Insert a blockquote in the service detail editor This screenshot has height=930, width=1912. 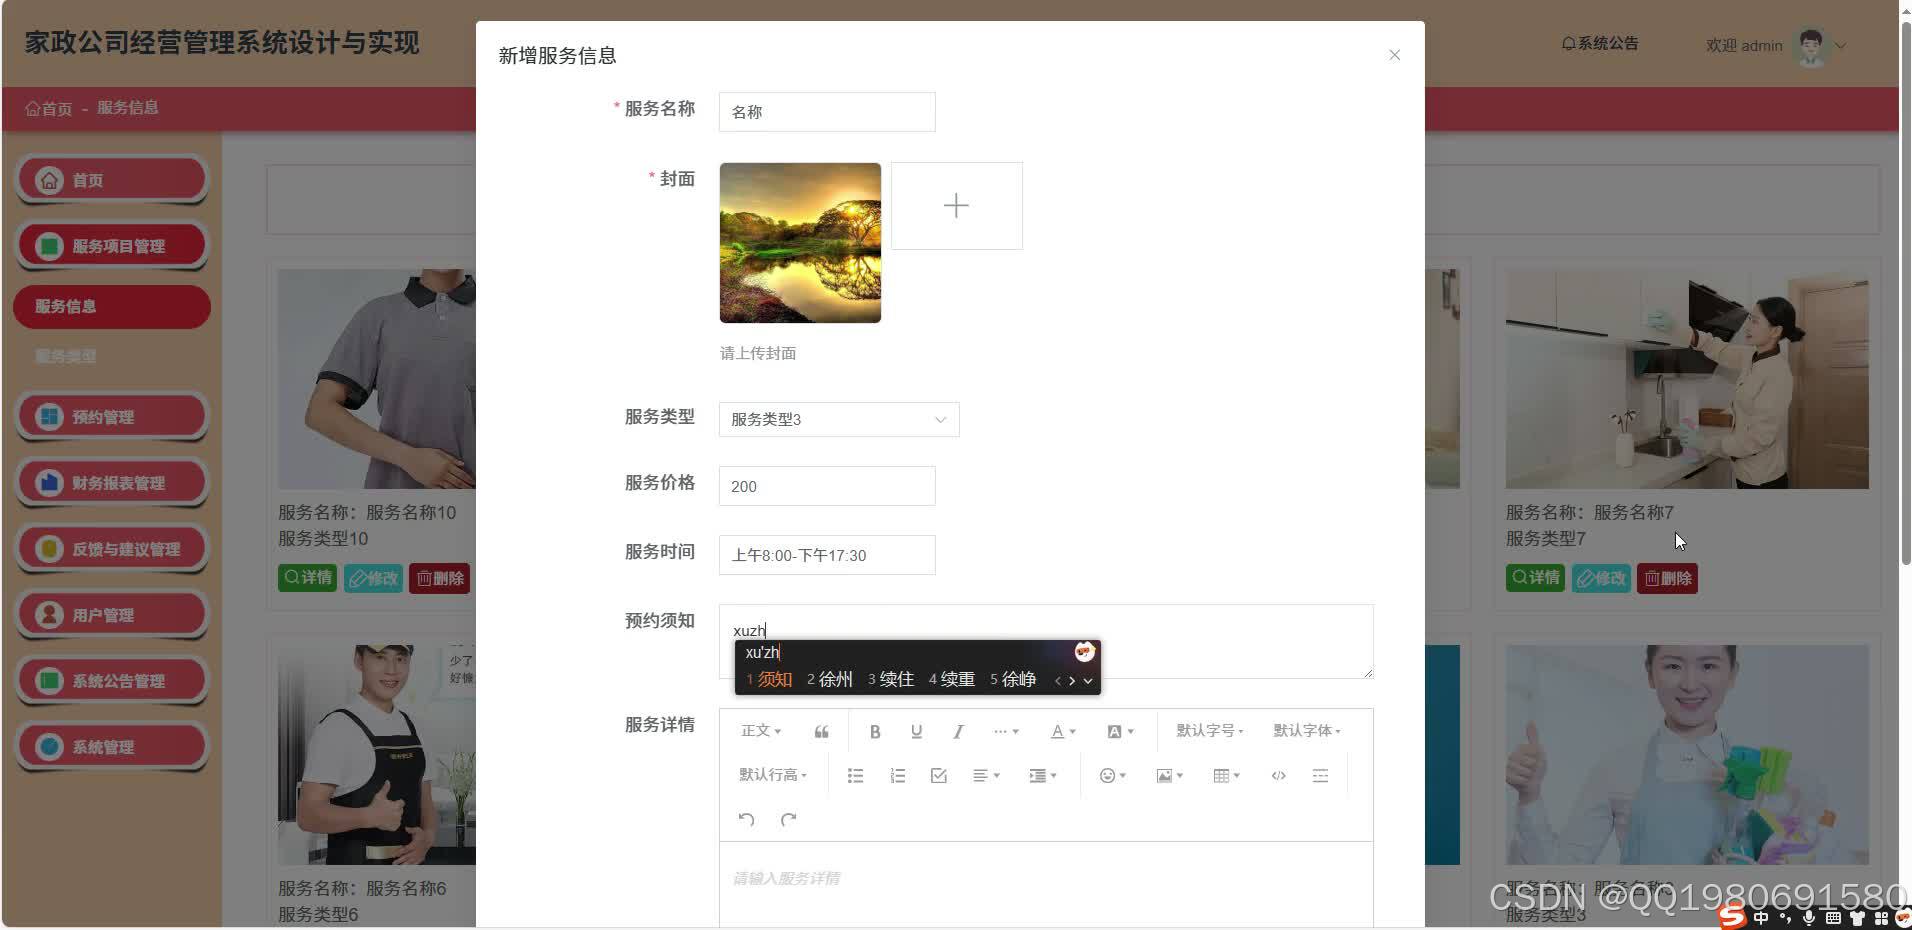tap(820, 731)
